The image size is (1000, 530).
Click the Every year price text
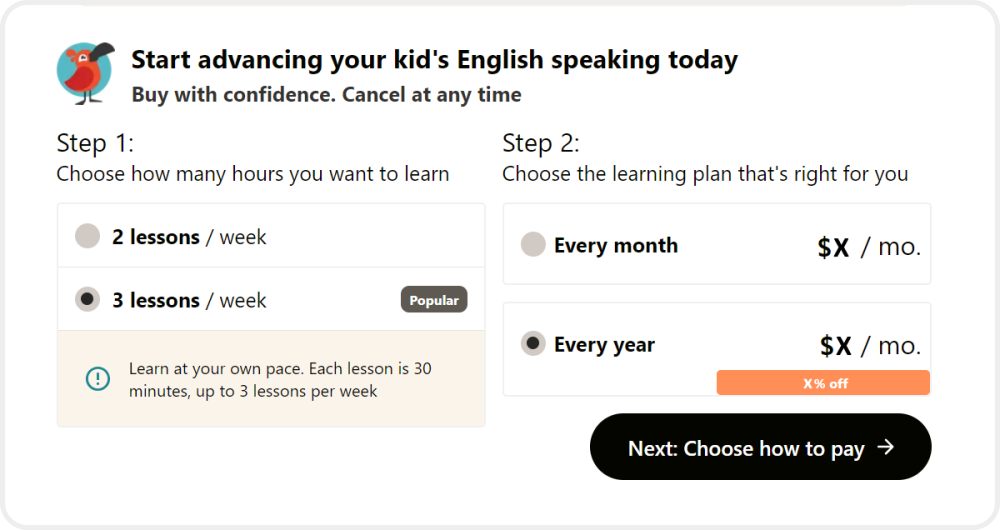point(869,346)
